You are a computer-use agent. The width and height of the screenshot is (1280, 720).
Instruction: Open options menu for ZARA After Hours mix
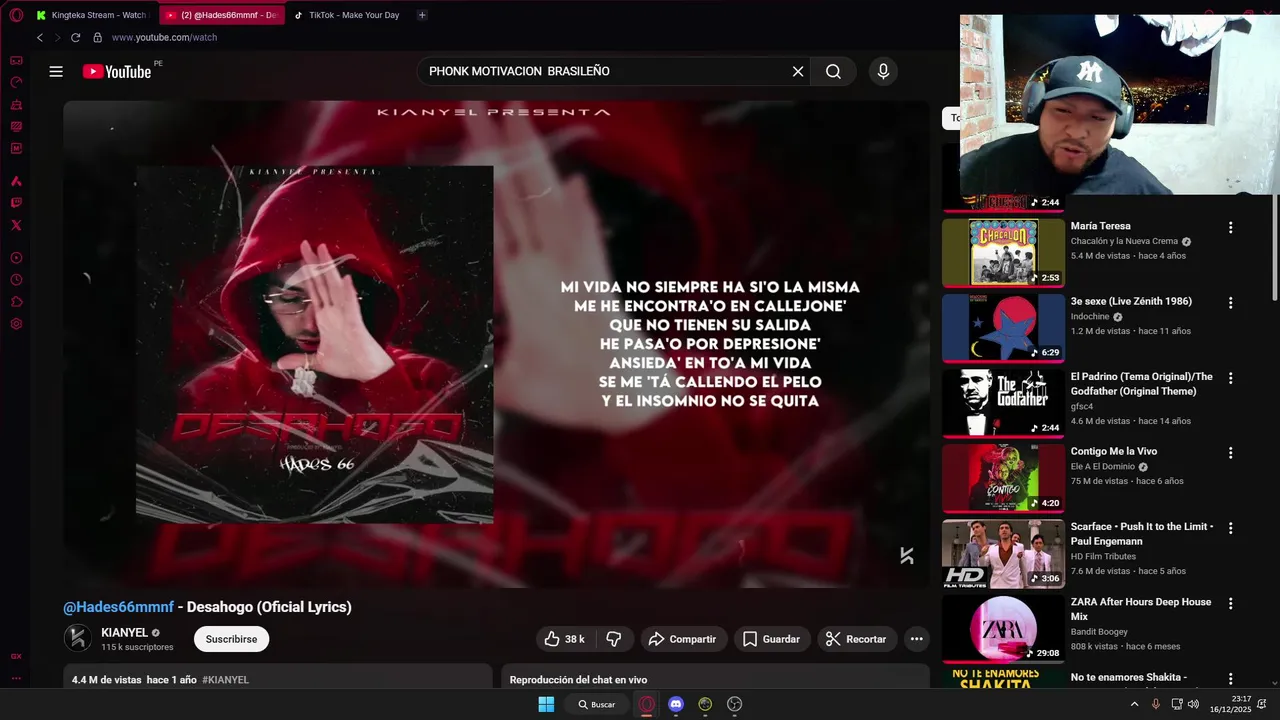pos(1230,603)
